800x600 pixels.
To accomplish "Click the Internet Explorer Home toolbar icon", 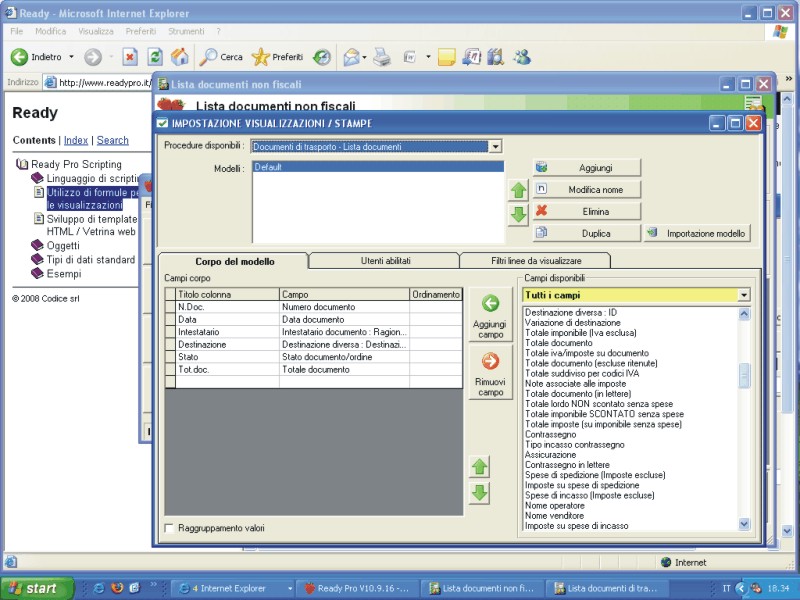I will tap(180, 57).
